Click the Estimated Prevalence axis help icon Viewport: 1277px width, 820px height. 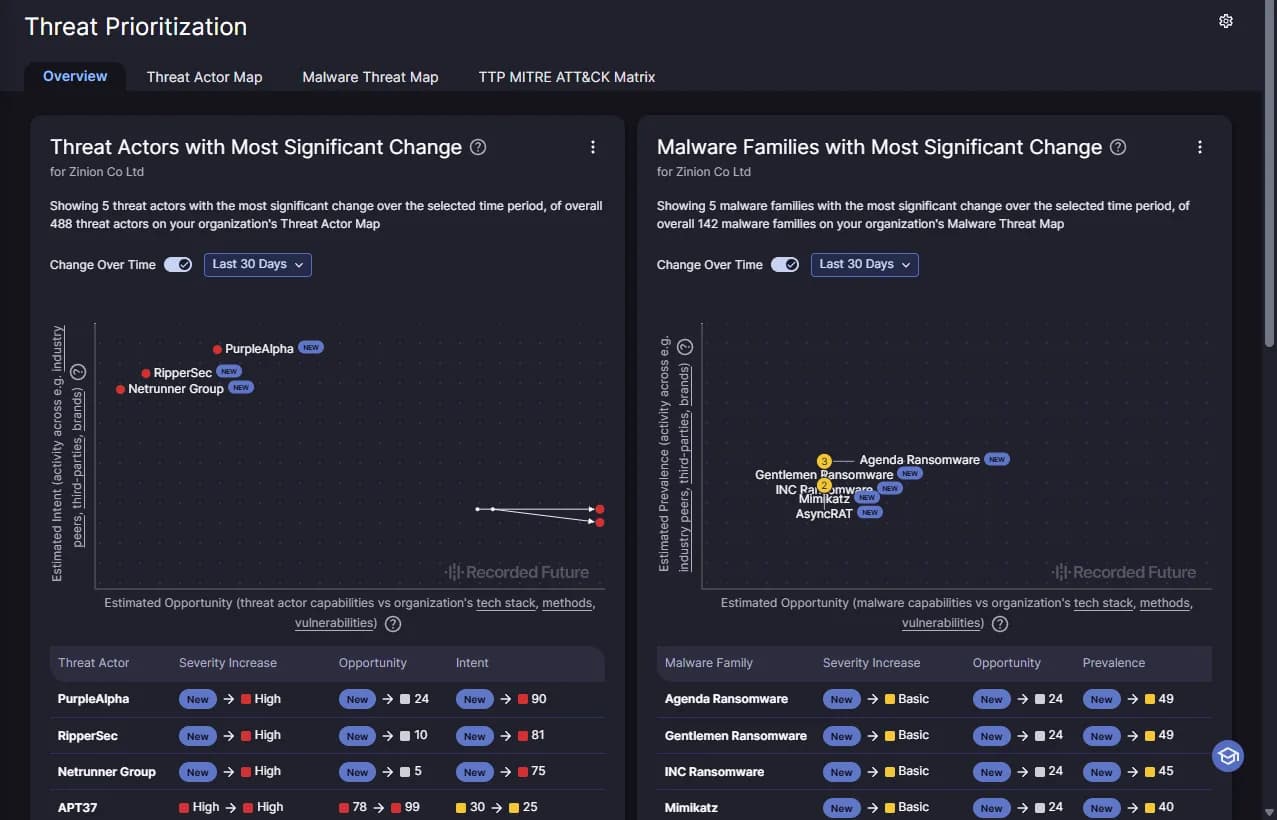(x=685, y=347)
